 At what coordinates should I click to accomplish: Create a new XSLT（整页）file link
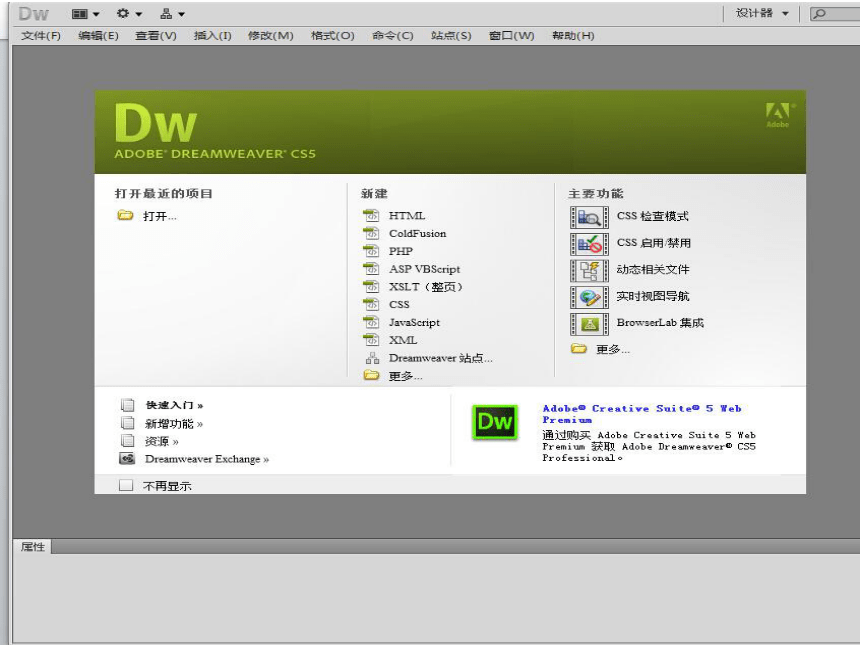pos(426,287)
